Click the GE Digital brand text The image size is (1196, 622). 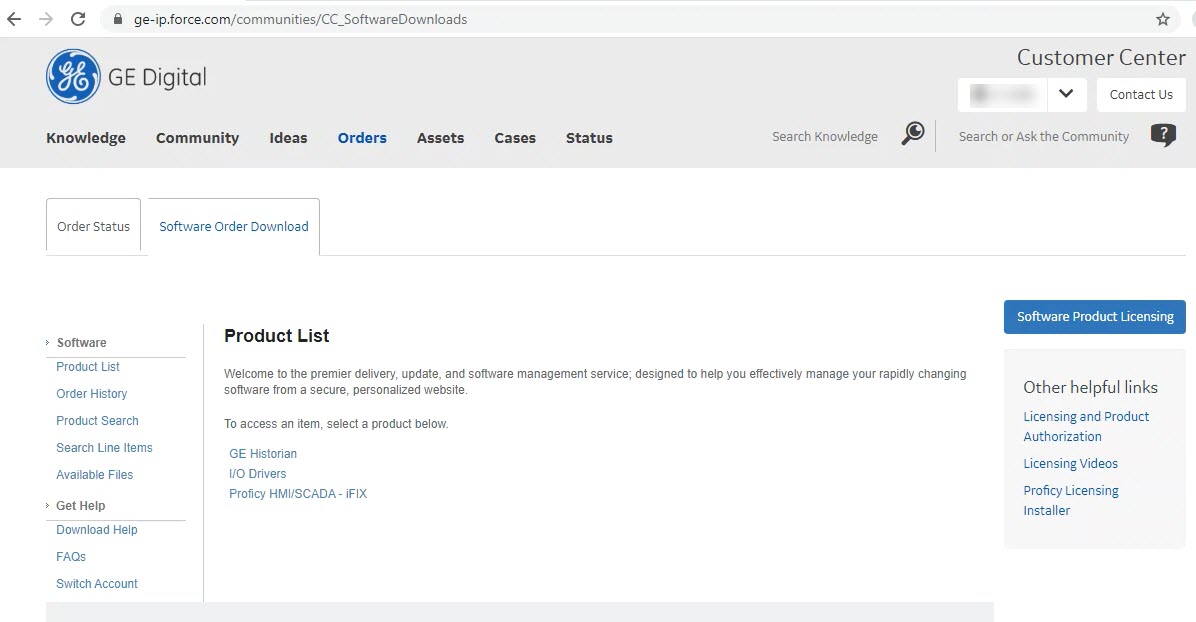pos(157,77)
